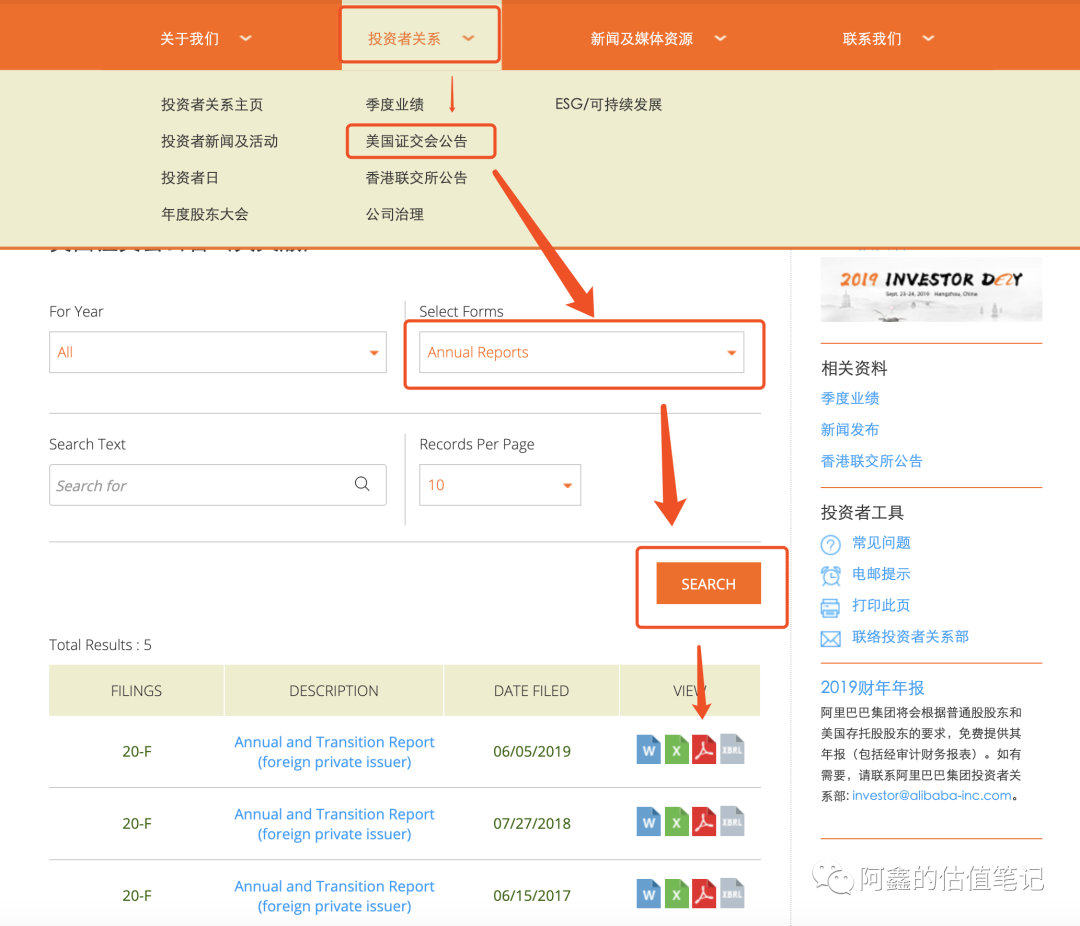Open the 2018 report description link
Screen dimensions: 1080x926
pyautogui.click(x=334, y=824)
